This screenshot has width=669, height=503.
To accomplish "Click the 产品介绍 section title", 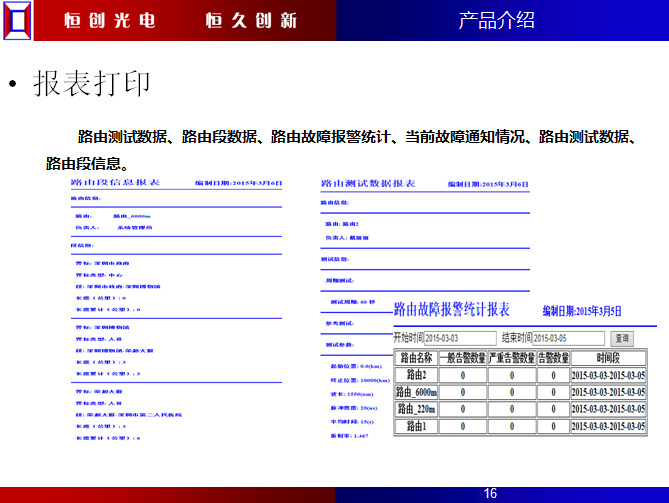I will click(496, 20).
